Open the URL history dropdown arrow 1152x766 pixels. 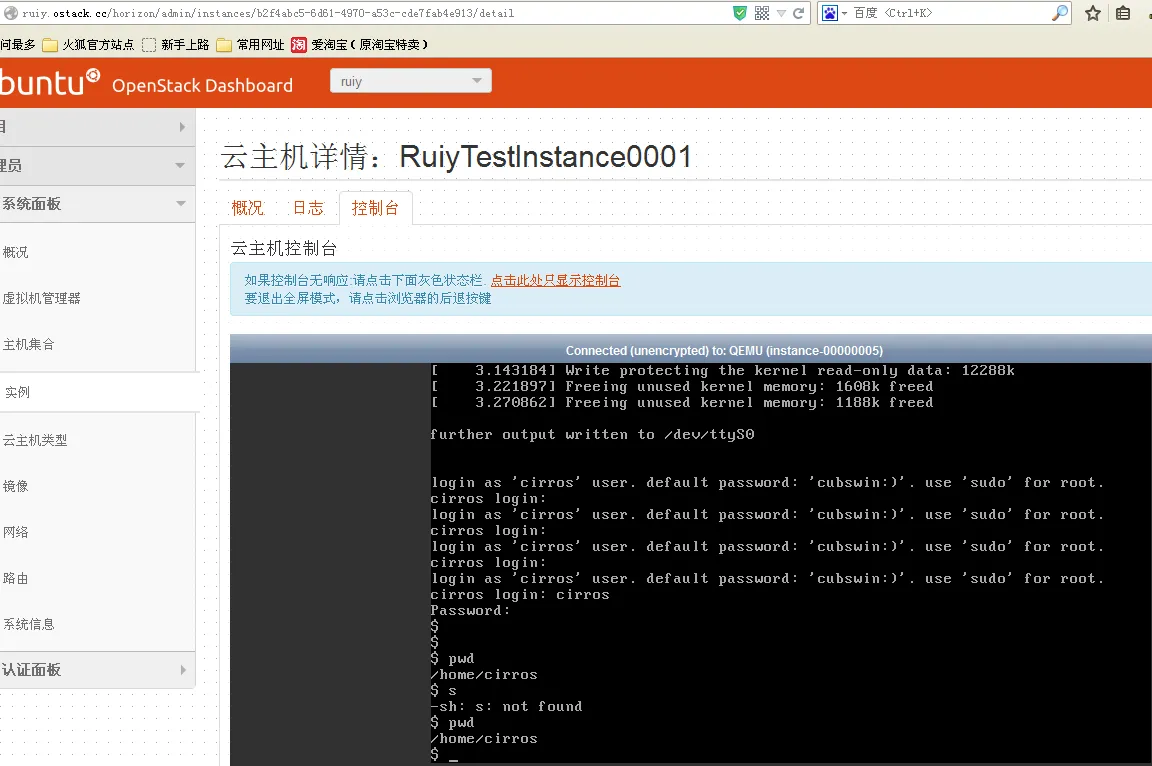(x=781, y=13)
